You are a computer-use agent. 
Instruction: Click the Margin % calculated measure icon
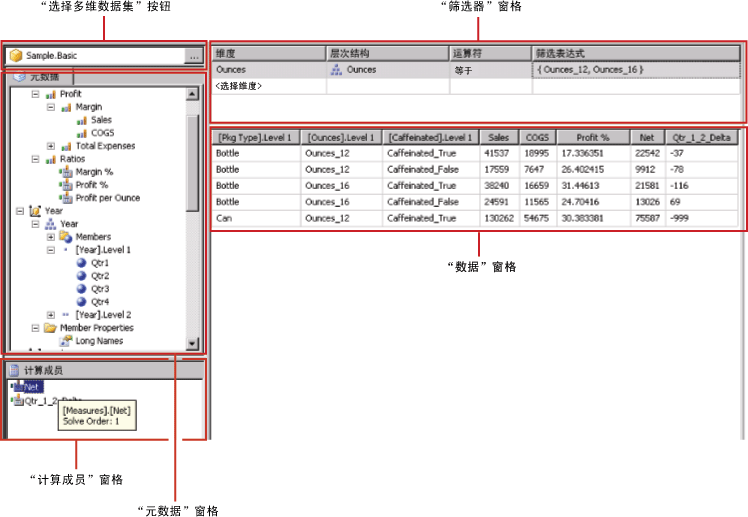click(66, 172)
